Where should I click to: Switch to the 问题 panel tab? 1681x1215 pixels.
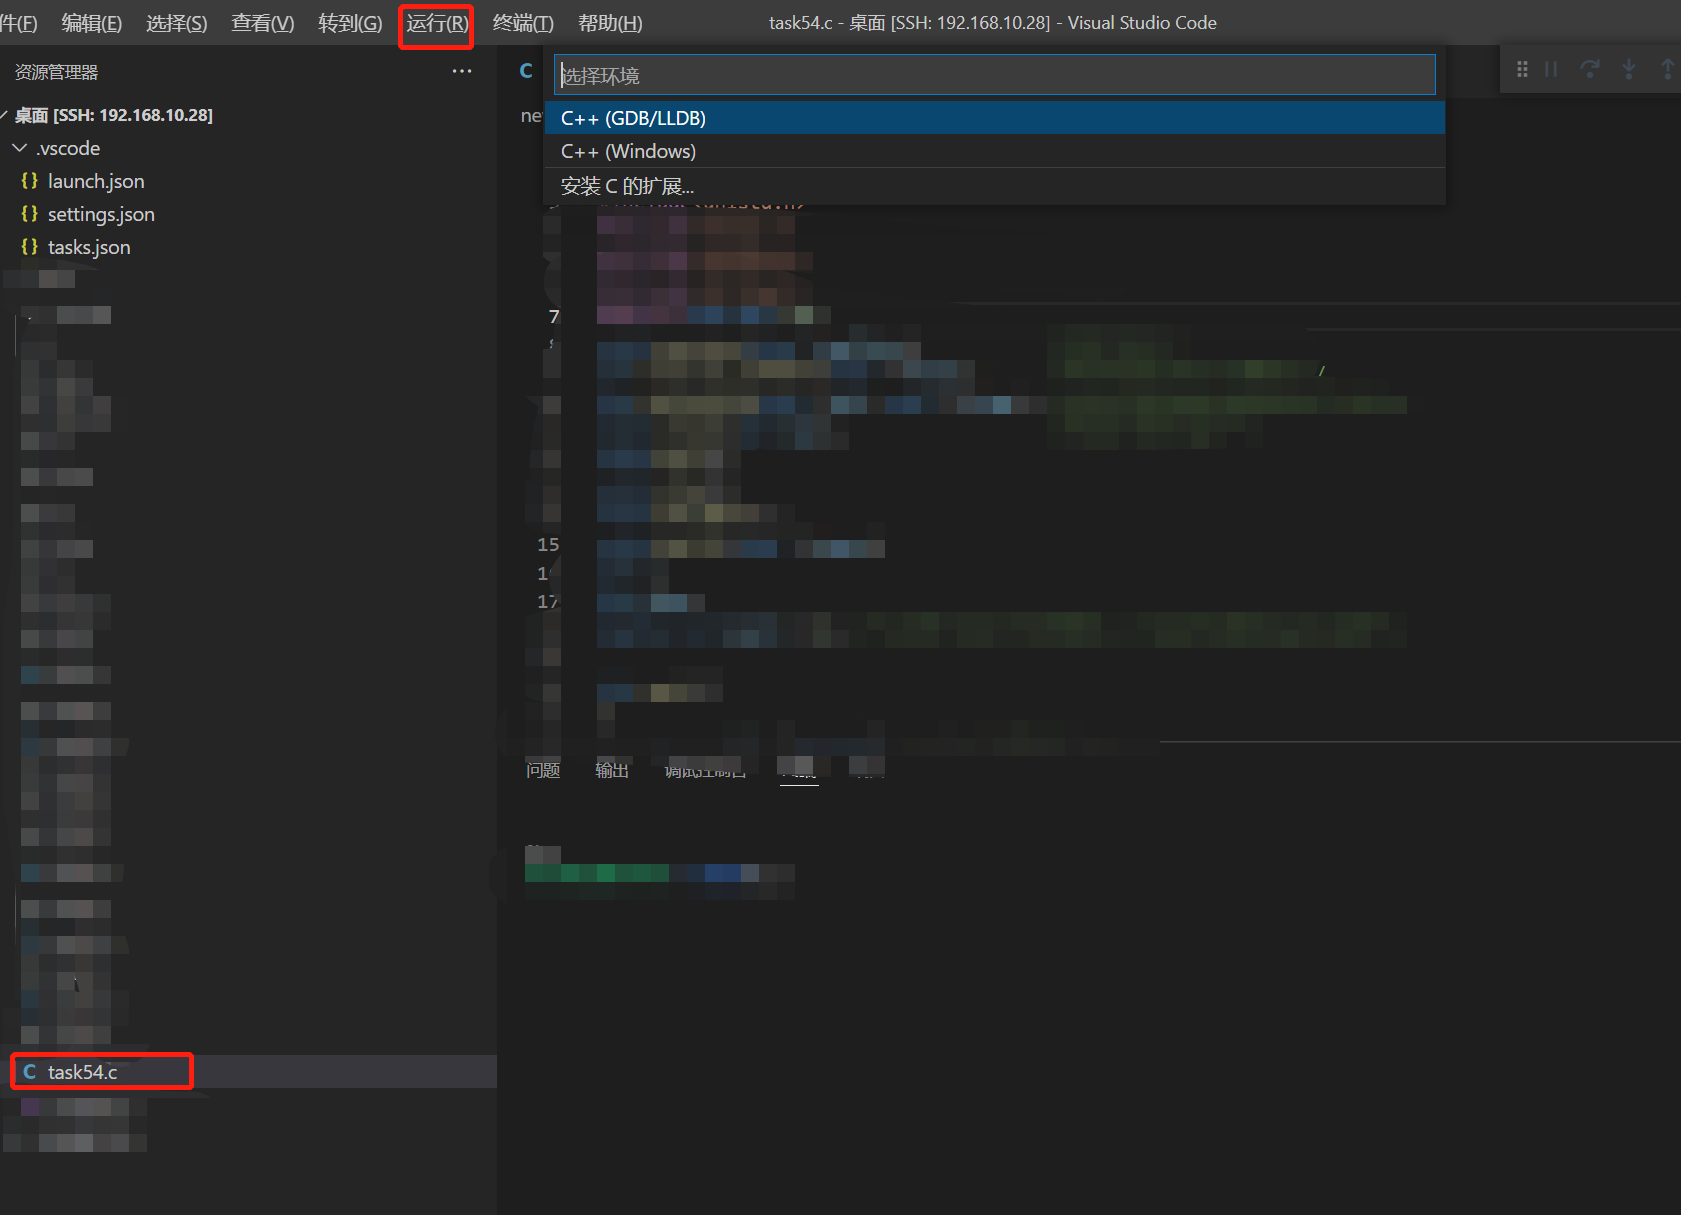coord(543,770)
